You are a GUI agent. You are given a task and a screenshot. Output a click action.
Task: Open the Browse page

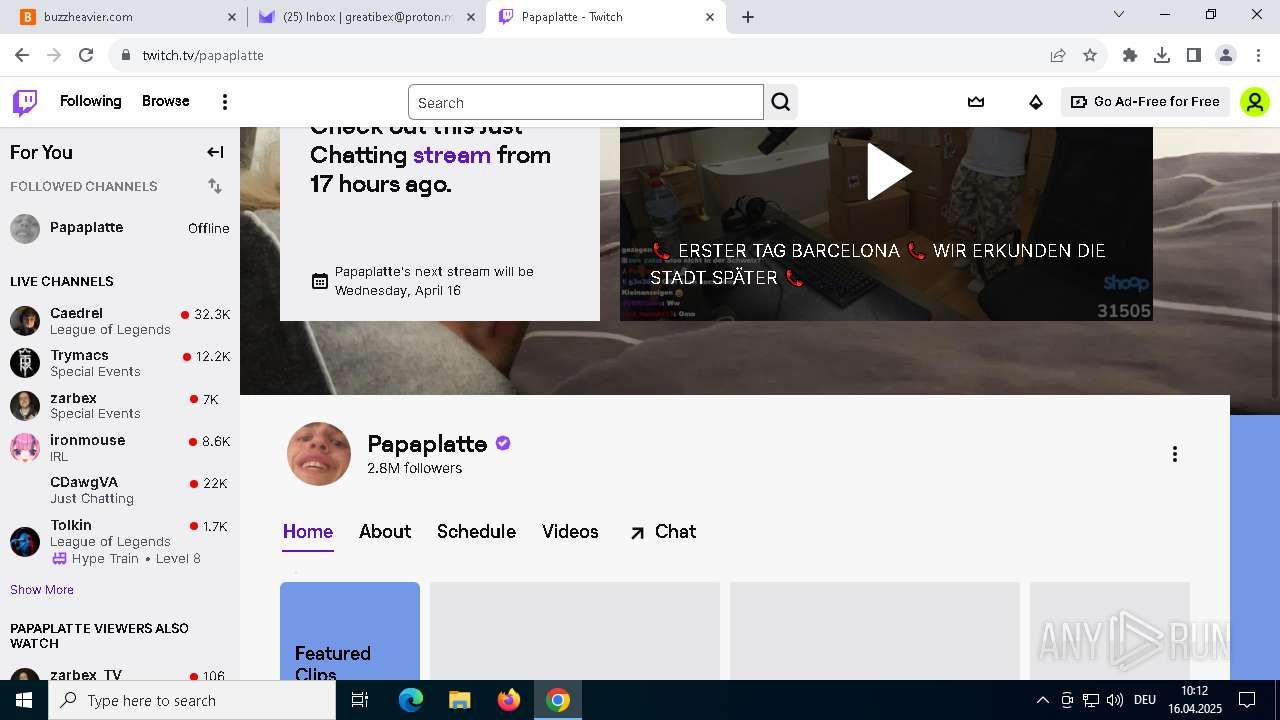coord(166,101)
